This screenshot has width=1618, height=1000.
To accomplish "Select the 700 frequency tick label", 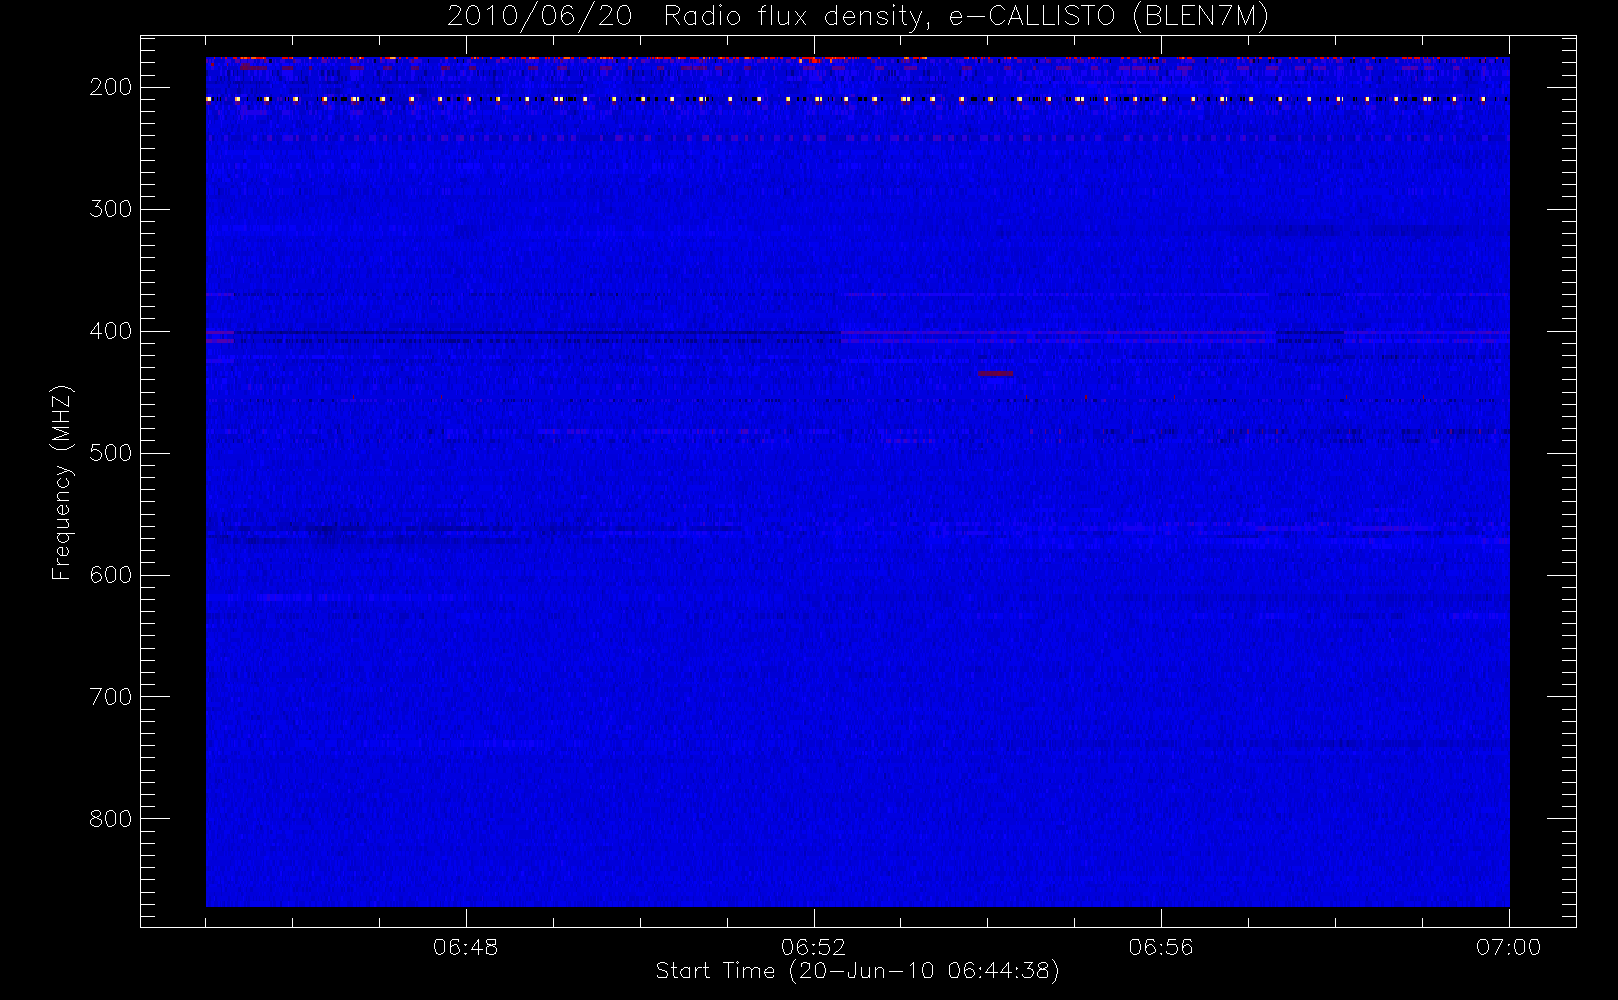I will pyautogui.click(x=111, y=697).
